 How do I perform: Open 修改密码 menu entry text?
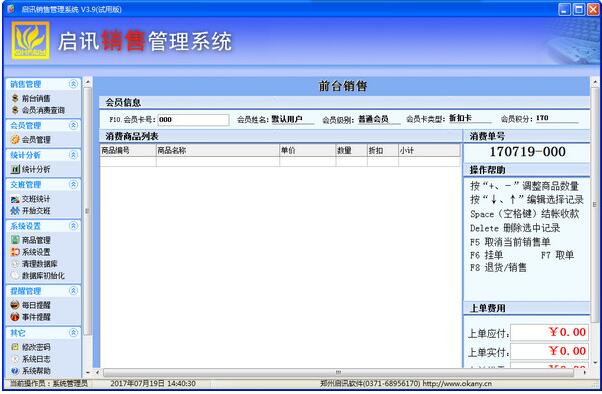coord(36,347)
